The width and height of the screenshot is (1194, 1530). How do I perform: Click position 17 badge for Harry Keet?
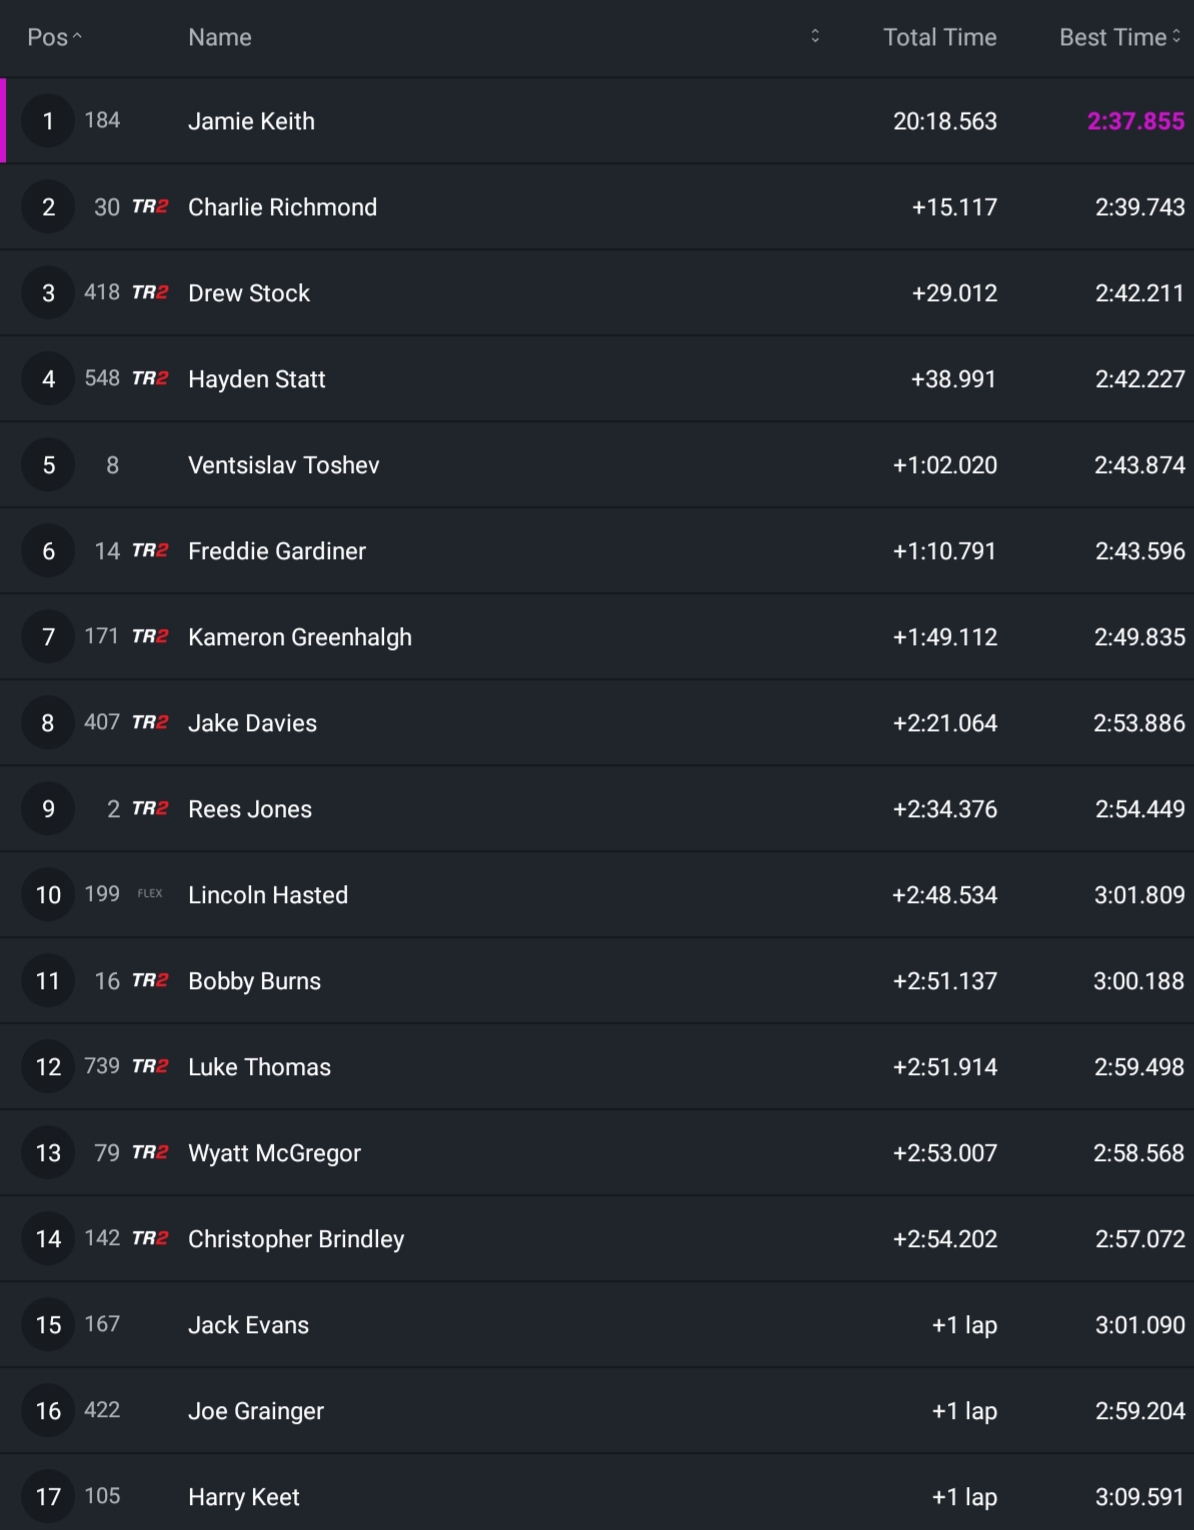(x=48, y=1497)
